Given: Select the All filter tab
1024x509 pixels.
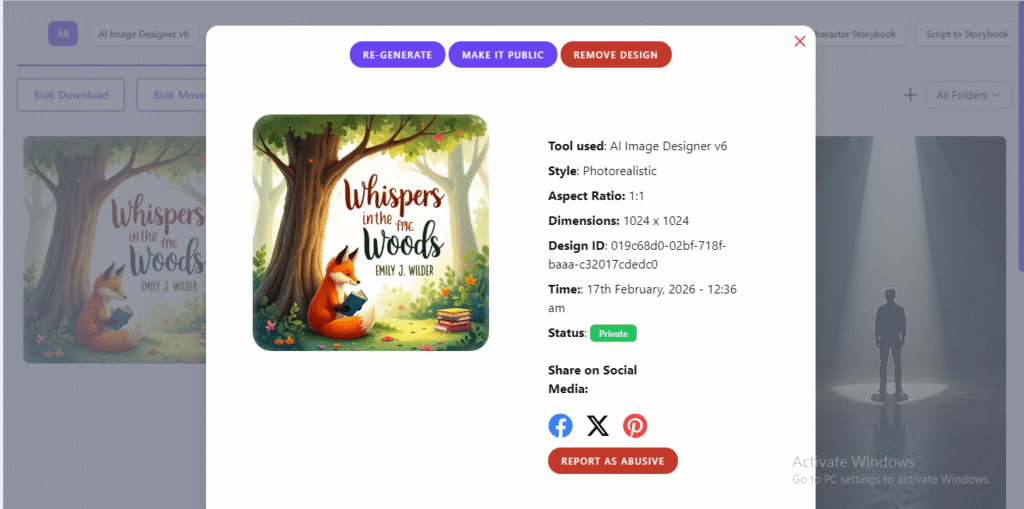Looking at the screenshot, I should point(63,34).
